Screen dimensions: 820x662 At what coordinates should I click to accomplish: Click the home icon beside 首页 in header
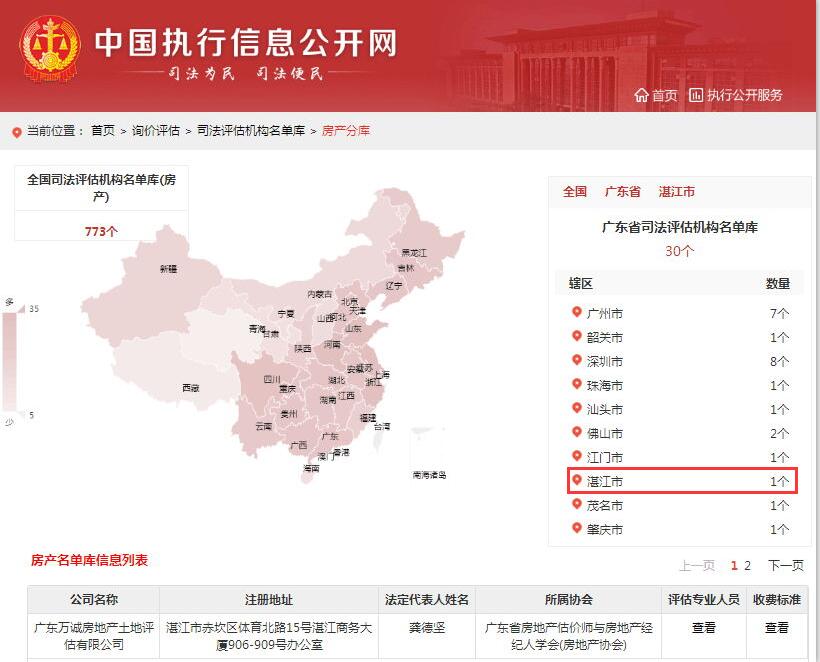point(641,95)
